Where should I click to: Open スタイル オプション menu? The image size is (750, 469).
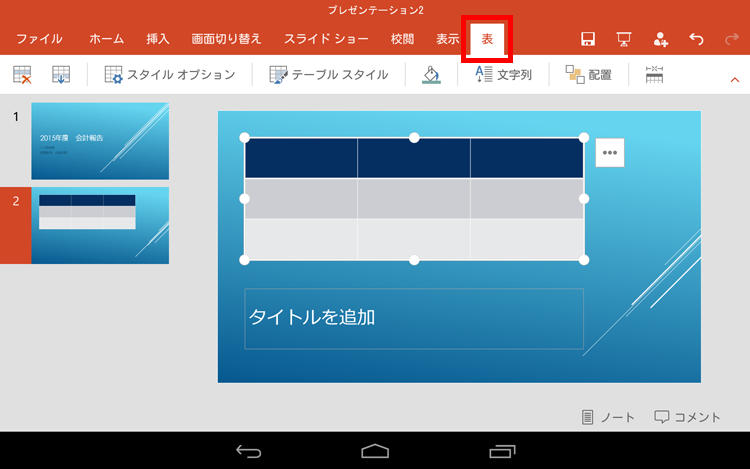(x=169, y=75)
